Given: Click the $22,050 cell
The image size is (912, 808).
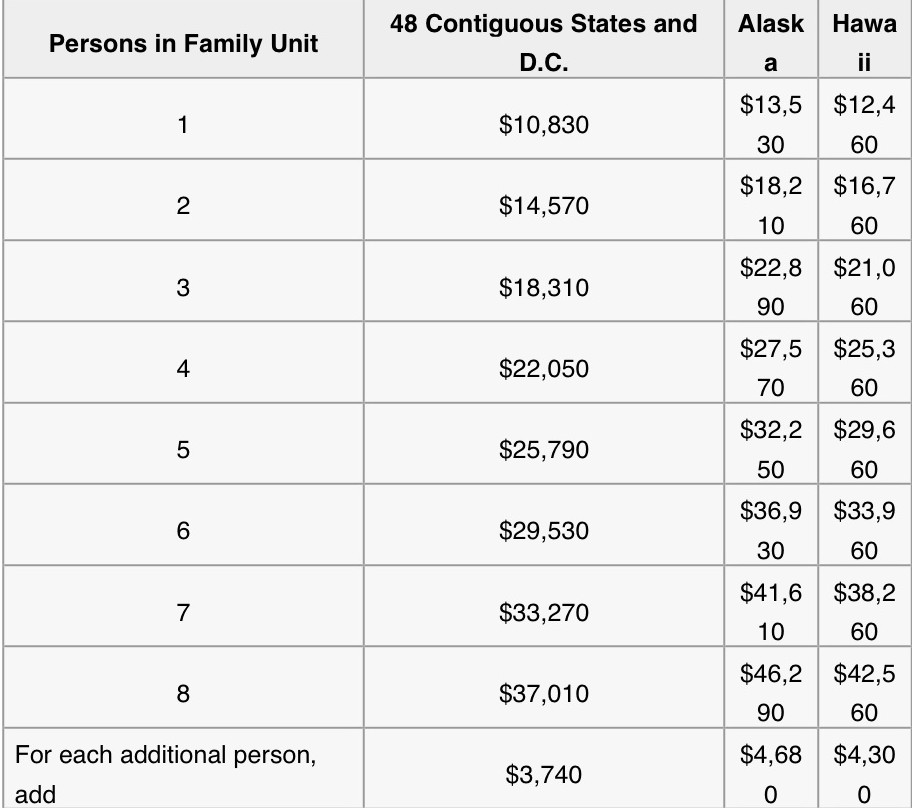Looking at the screenshot, I should [x=544, y=369].
